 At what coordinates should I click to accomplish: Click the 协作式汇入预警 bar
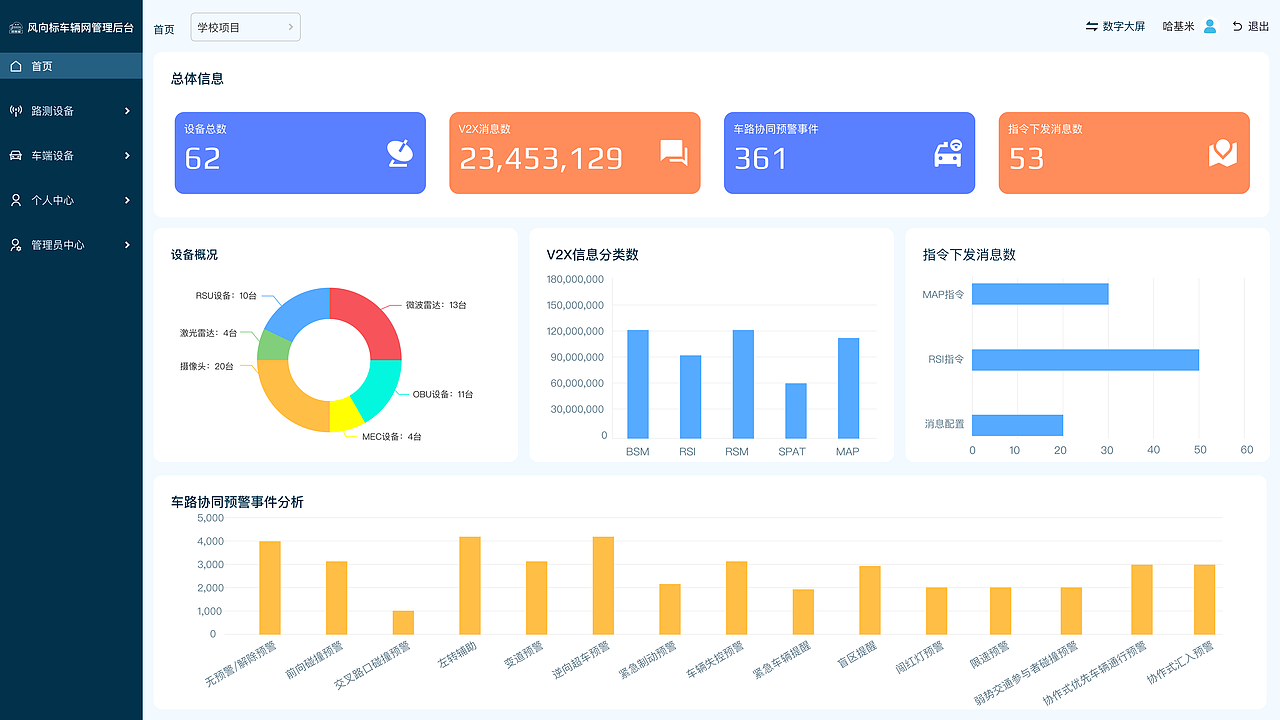[x=1204, y=599]
